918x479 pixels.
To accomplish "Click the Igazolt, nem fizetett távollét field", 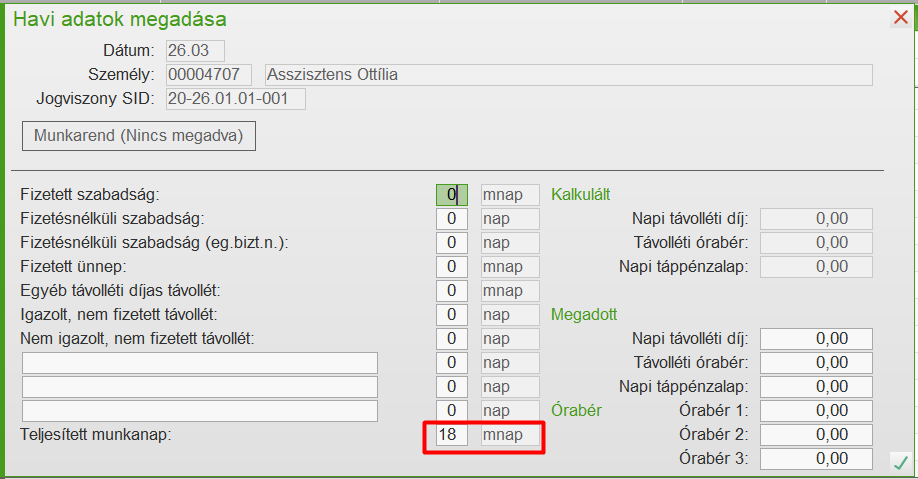I will pyautogui.click(x=452, y=315).
